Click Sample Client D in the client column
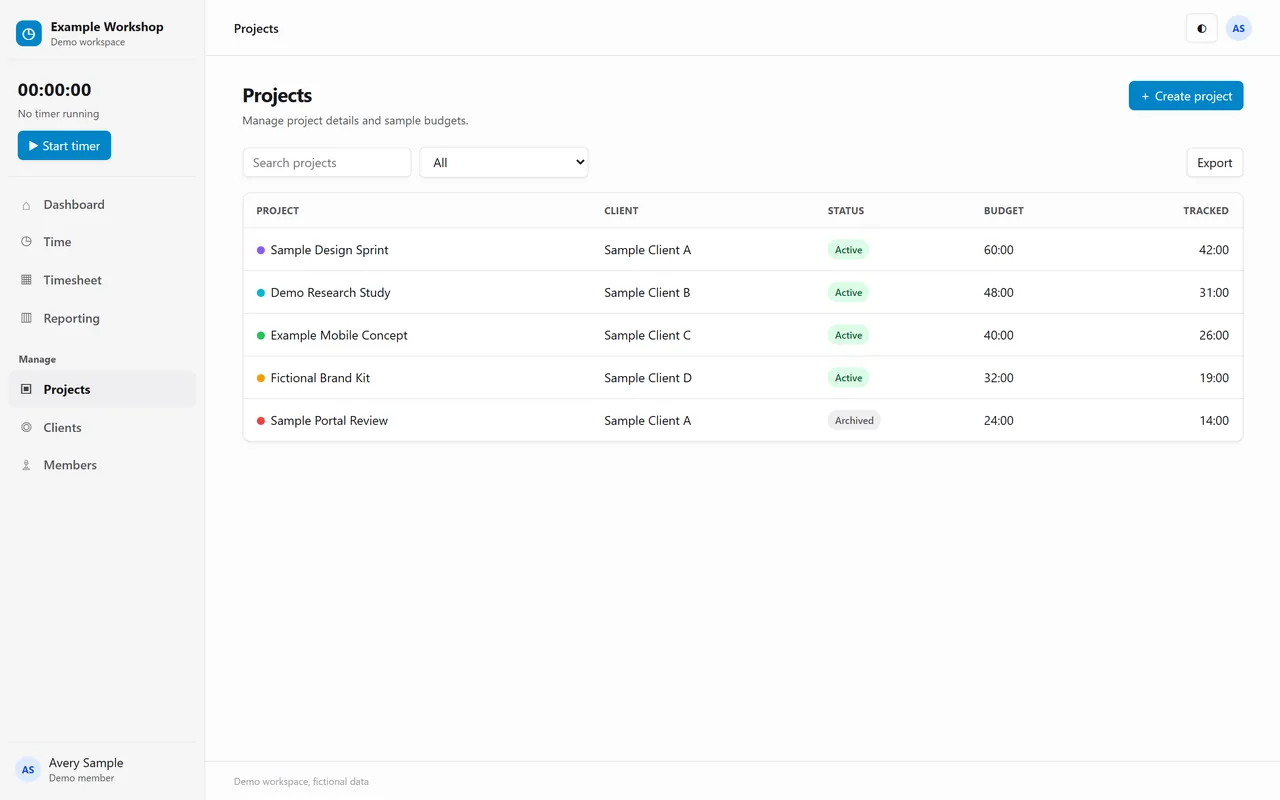Viewport: 1280px width, 800px height. [x=648, y=378]
